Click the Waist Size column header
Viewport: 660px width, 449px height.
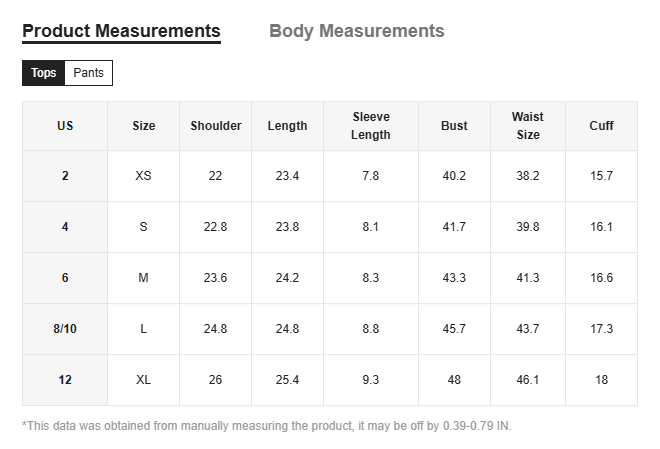click(x=528, y=126)
